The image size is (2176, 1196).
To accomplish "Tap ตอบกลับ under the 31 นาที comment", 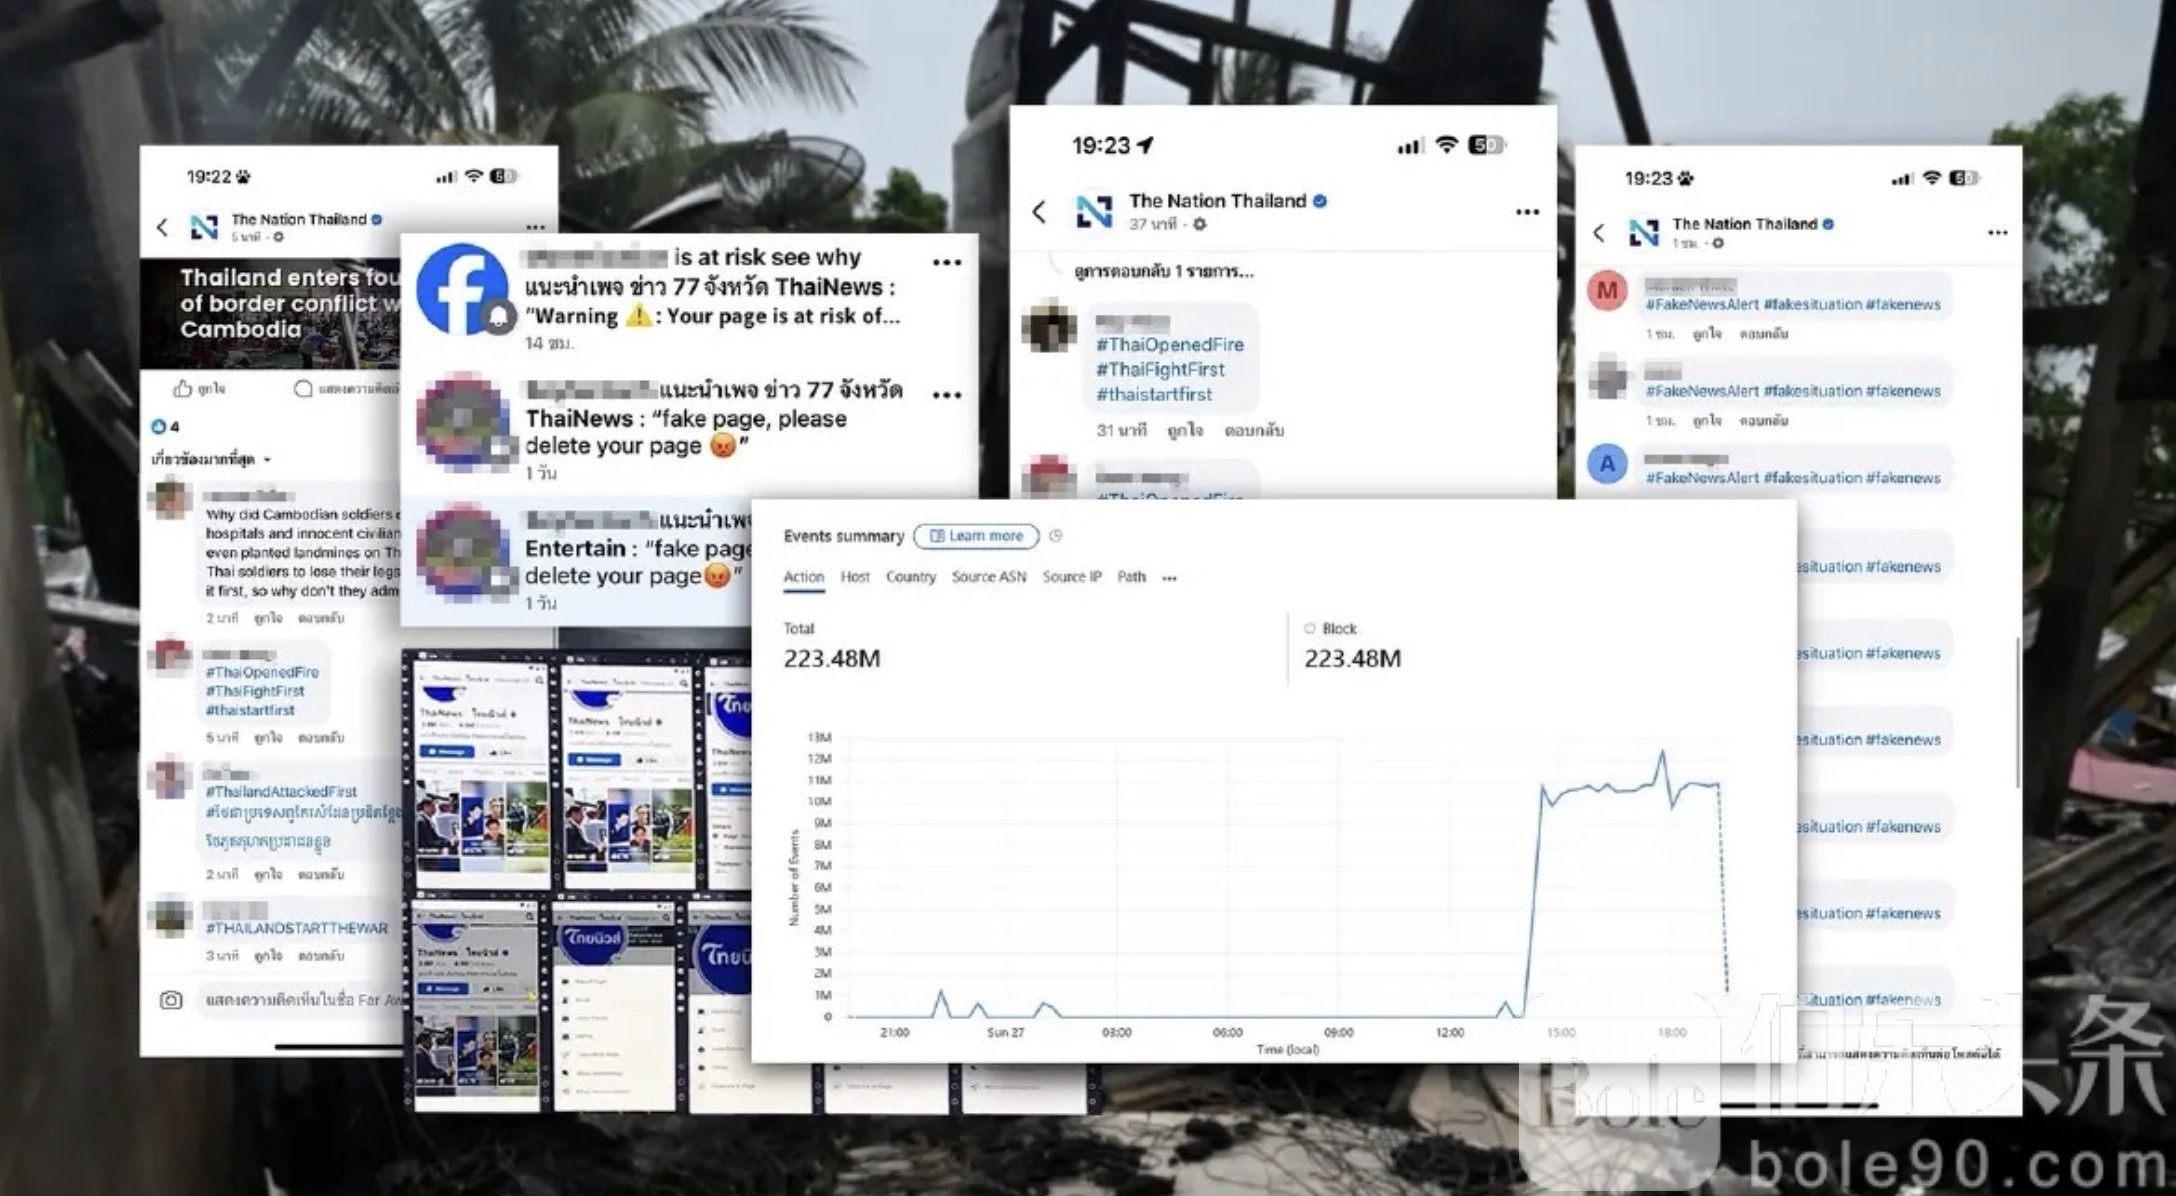I will coord(1254,430).
